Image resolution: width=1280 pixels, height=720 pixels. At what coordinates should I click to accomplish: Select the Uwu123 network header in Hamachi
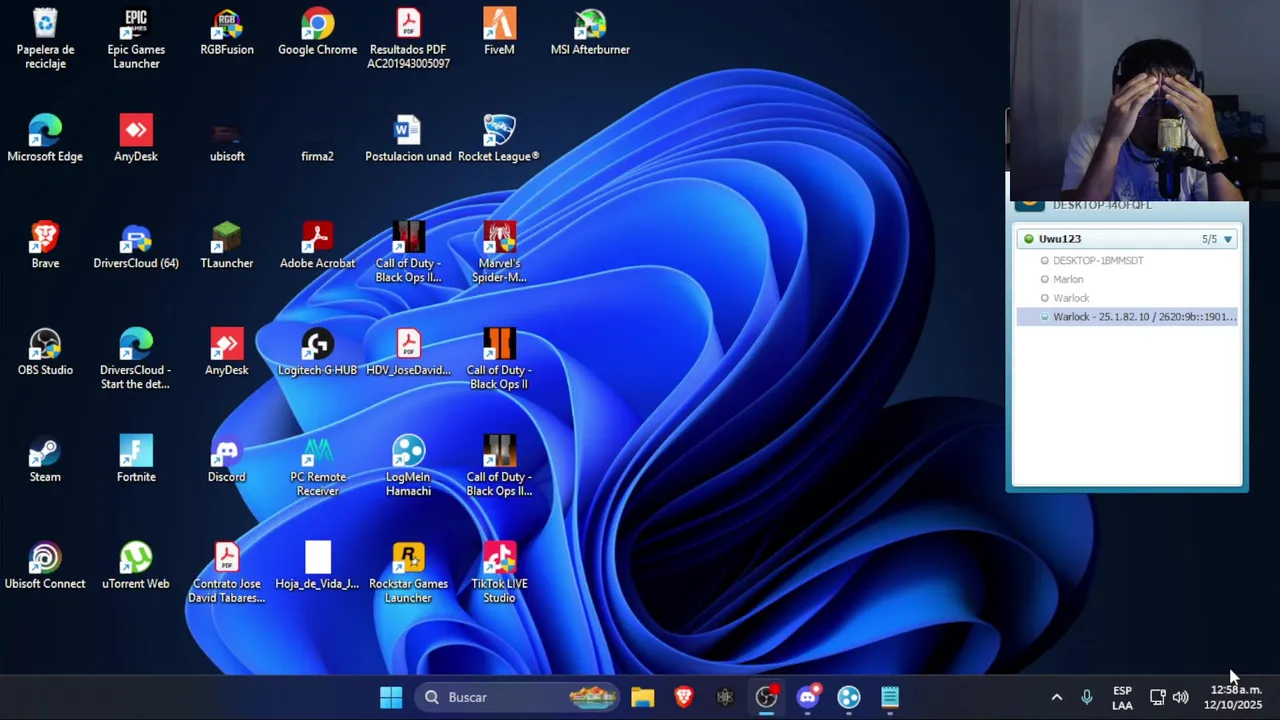pos(1127,239)
